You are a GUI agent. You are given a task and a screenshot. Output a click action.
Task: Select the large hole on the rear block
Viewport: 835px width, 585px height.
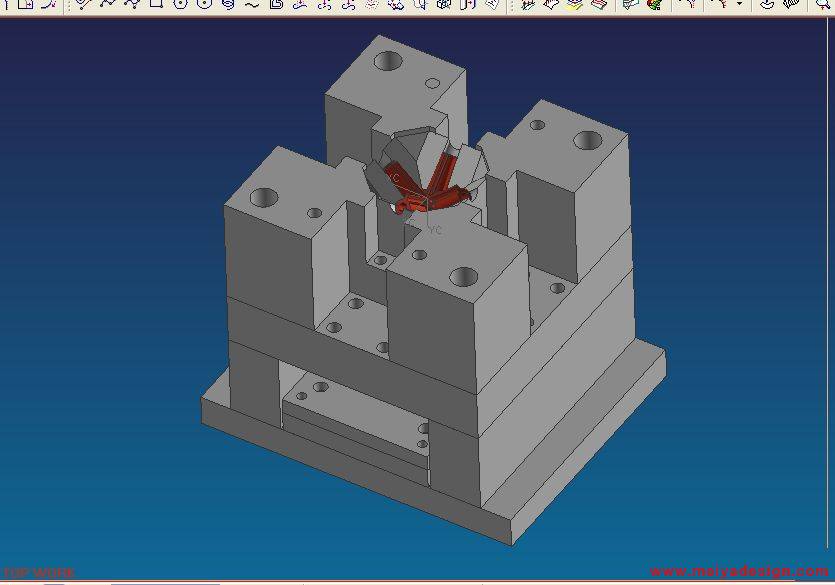(388, 61)
